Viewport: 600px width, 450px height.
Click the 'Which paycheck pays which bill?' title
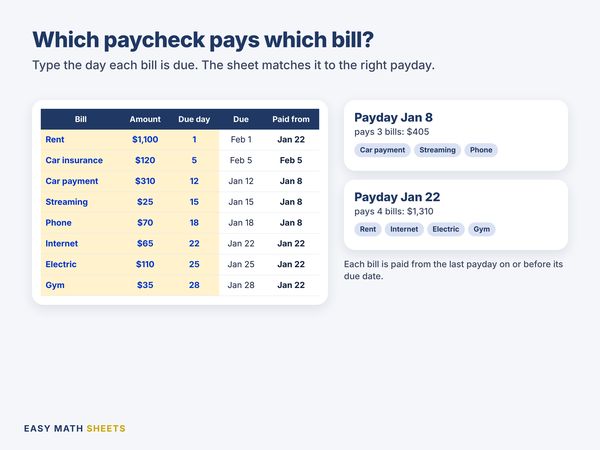coord(203,40)
